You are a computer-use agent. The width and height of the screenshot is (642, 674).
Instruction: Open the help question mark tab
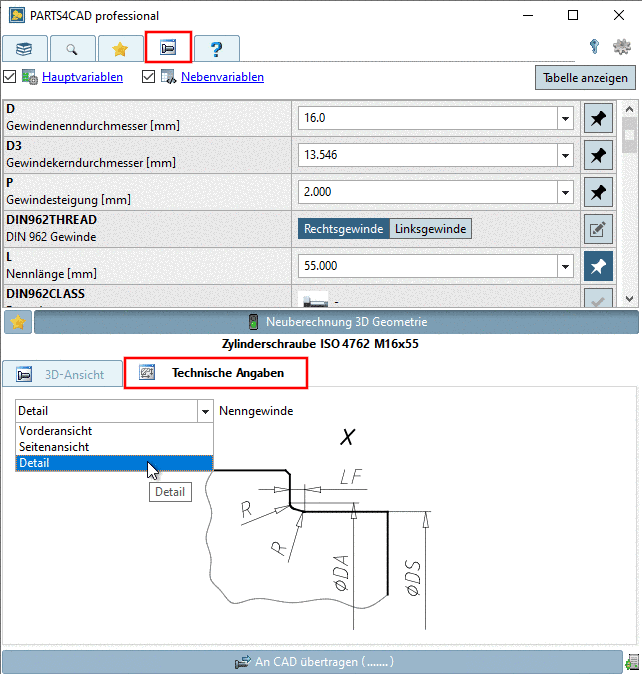pyautogui.click(x=217, y=49)
